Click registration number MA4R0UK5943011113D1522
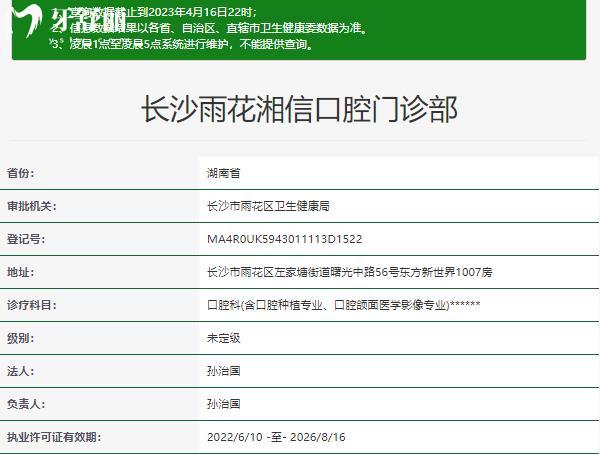Screen dimensions: 600x454 (284, 239)
